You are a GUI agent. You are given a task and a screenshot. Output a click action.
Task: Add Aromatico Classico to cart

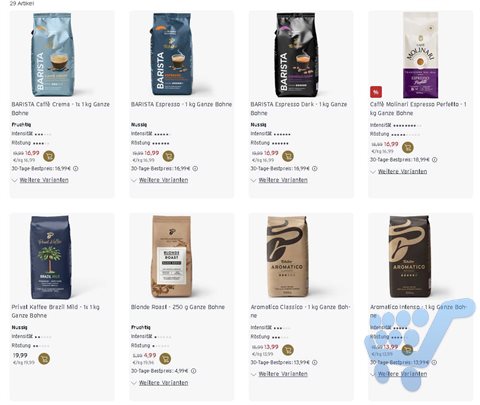[288, 350]
